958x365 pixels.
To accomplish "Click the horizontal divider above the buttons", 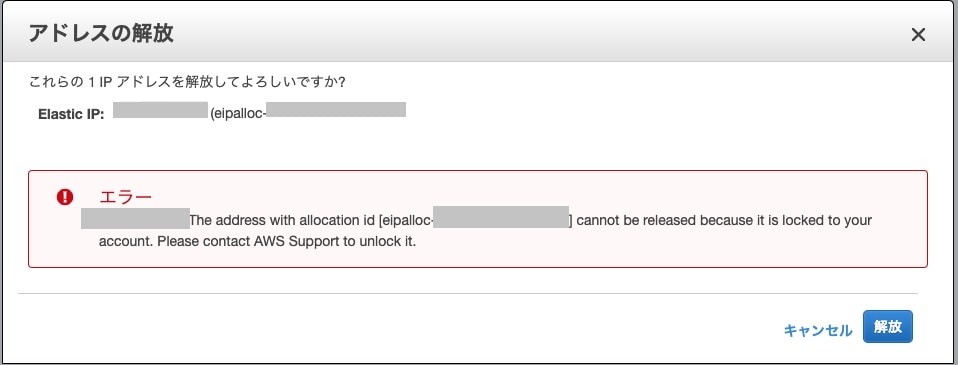I will [468, 293].
